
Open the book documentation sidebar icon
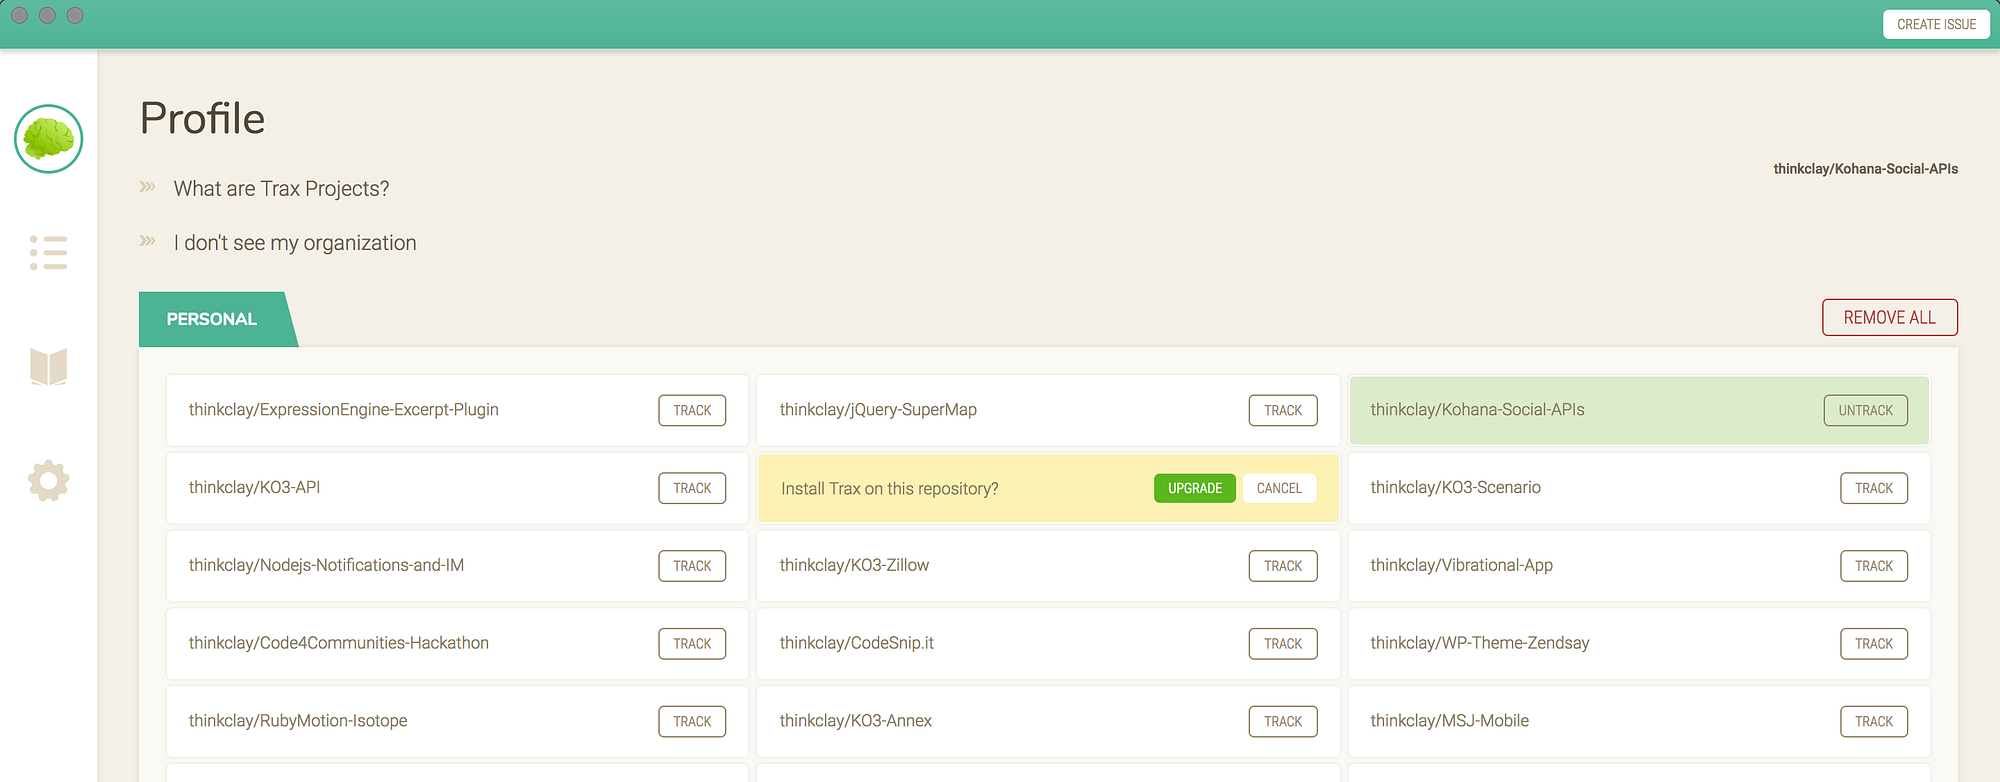click(x=48, y=367)
